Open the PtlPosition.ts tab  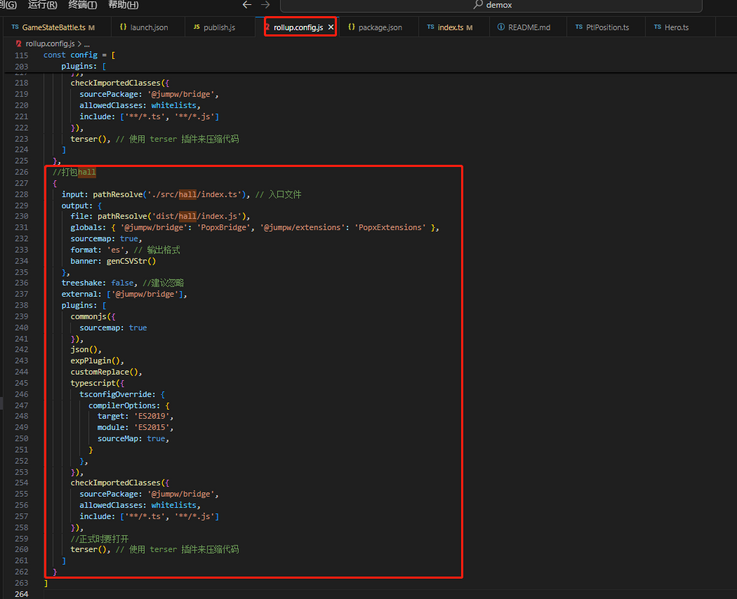[607, 27]
